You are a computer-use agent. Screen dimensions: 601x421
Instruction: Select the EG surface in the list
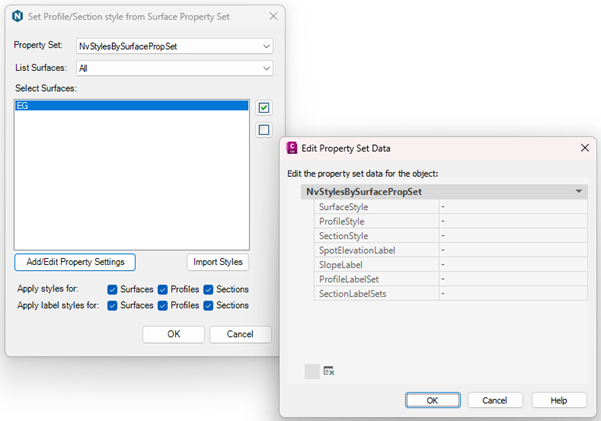[130, 105]
